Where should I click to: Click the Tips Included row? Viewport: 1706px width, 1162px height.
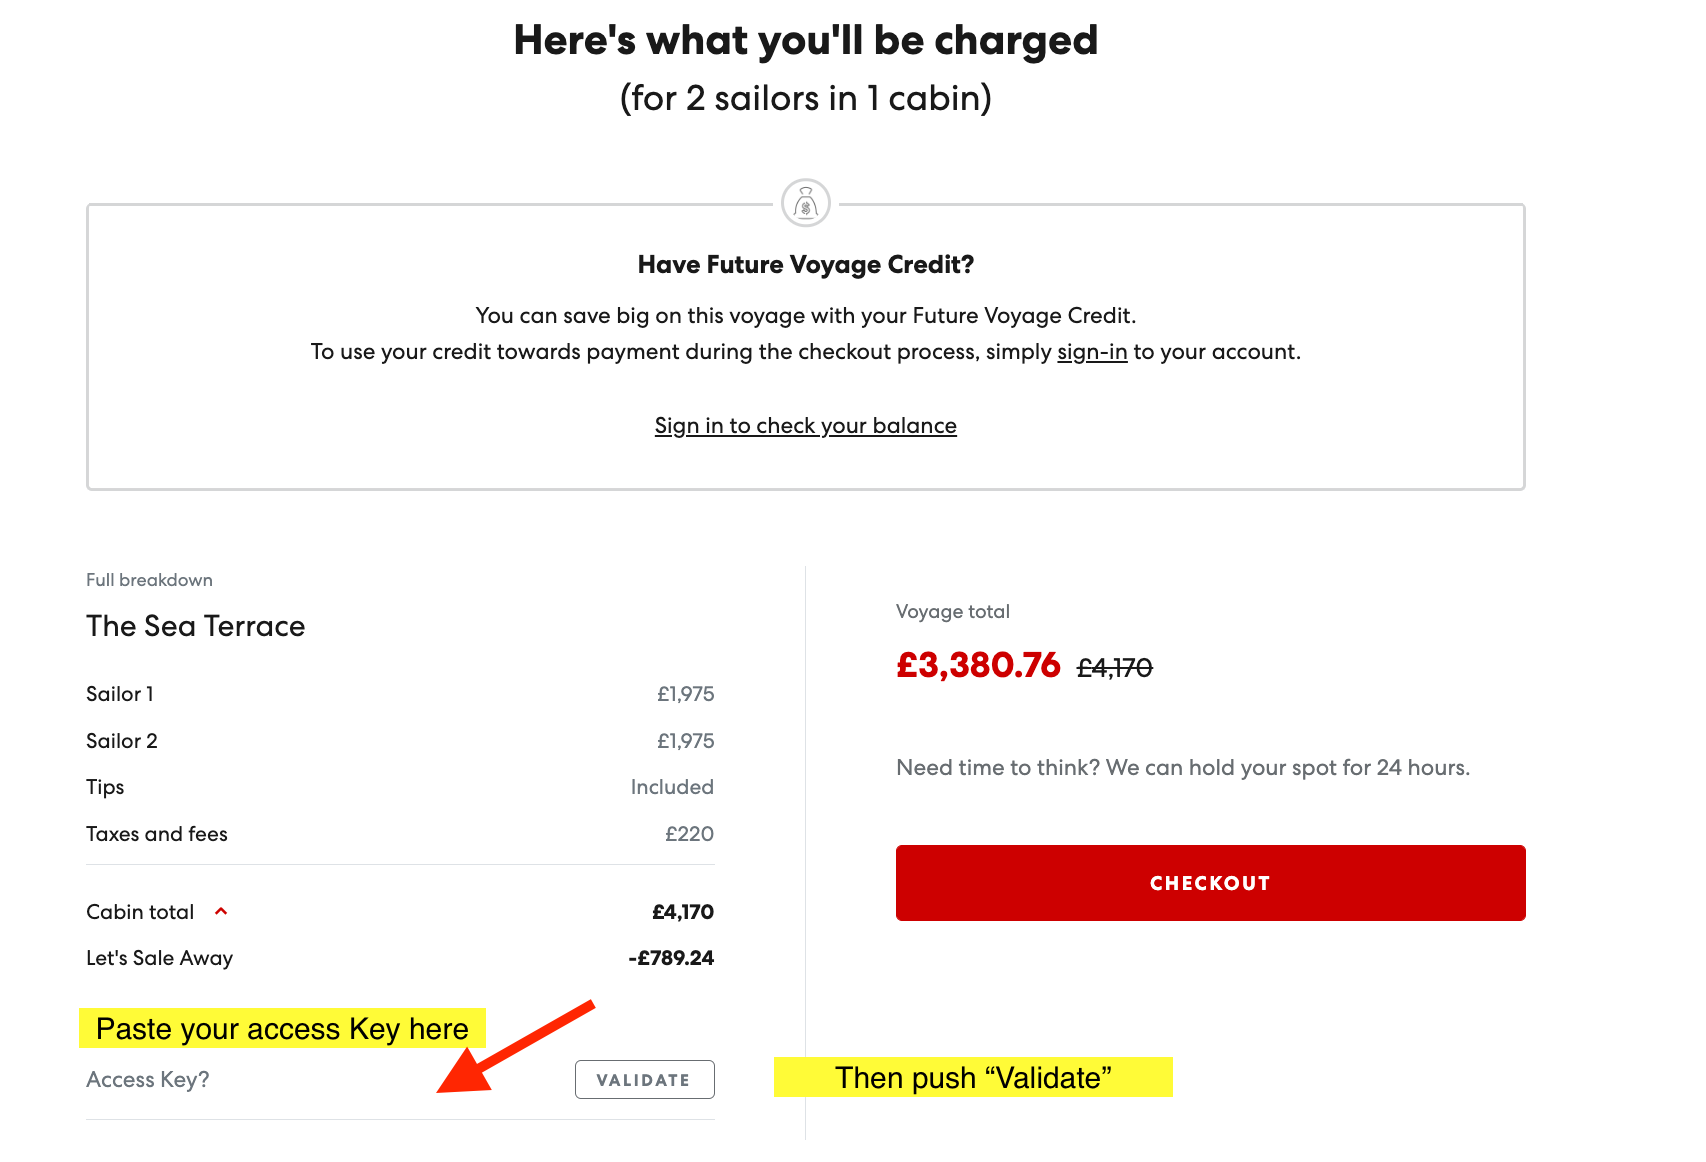point(400,787)
